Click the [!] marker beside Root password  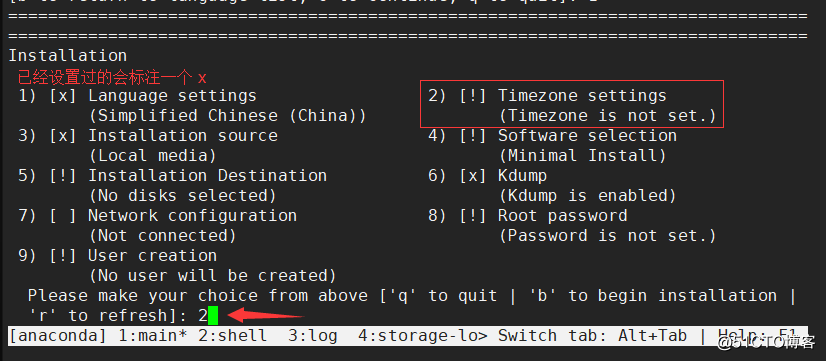point(473,216)
